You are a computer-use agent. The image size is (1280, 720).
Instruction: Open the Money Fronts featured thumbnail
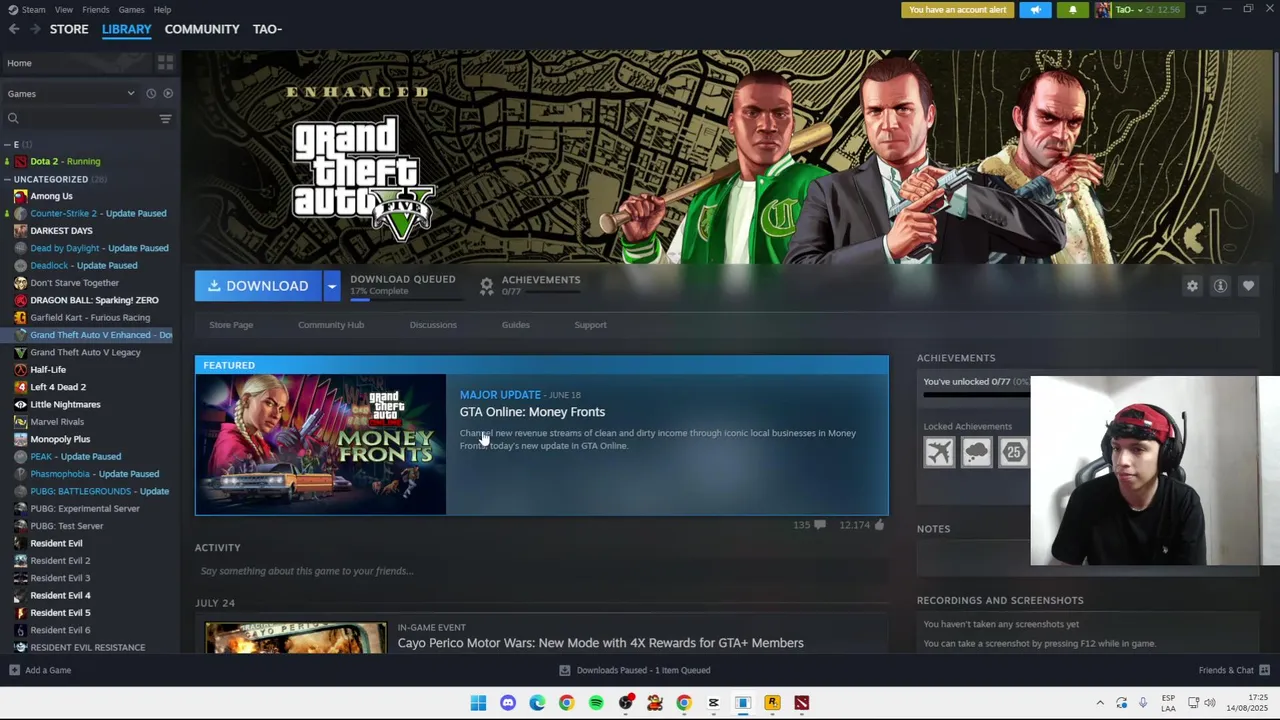[321, 445]
